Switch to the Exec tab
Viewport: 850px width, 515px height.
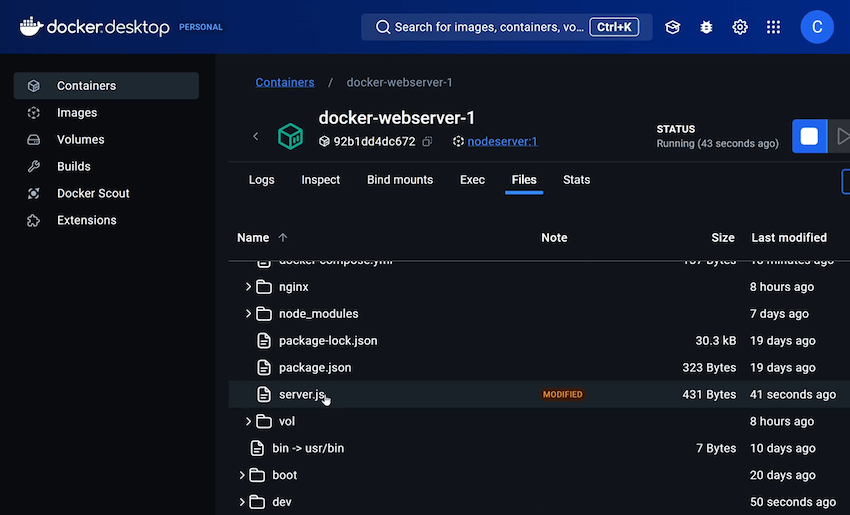(472, 180)
